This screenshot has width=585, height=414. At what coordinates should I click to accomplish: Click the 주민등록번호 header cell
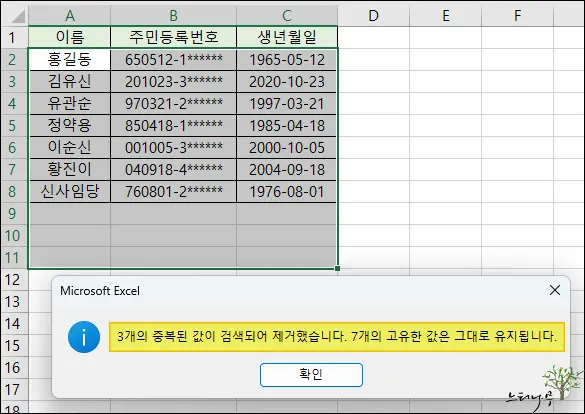(173, 37)
